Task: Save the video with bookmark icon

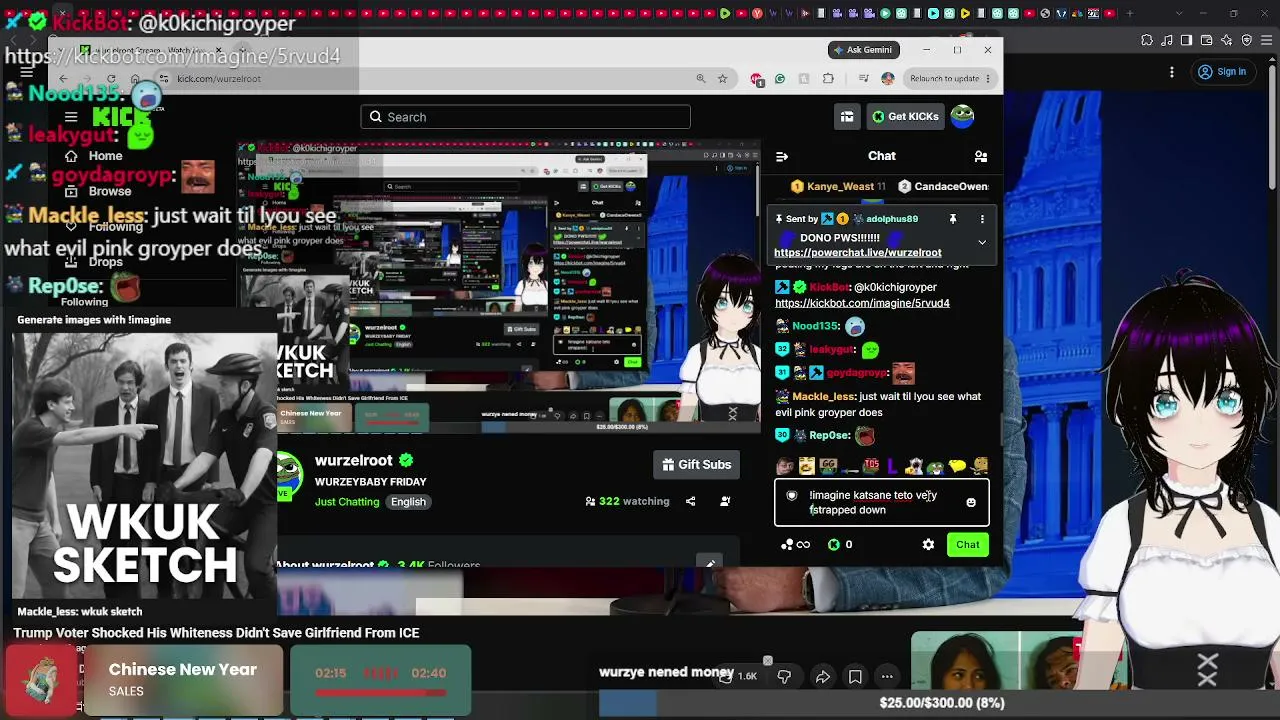Action: pos(855,677)
